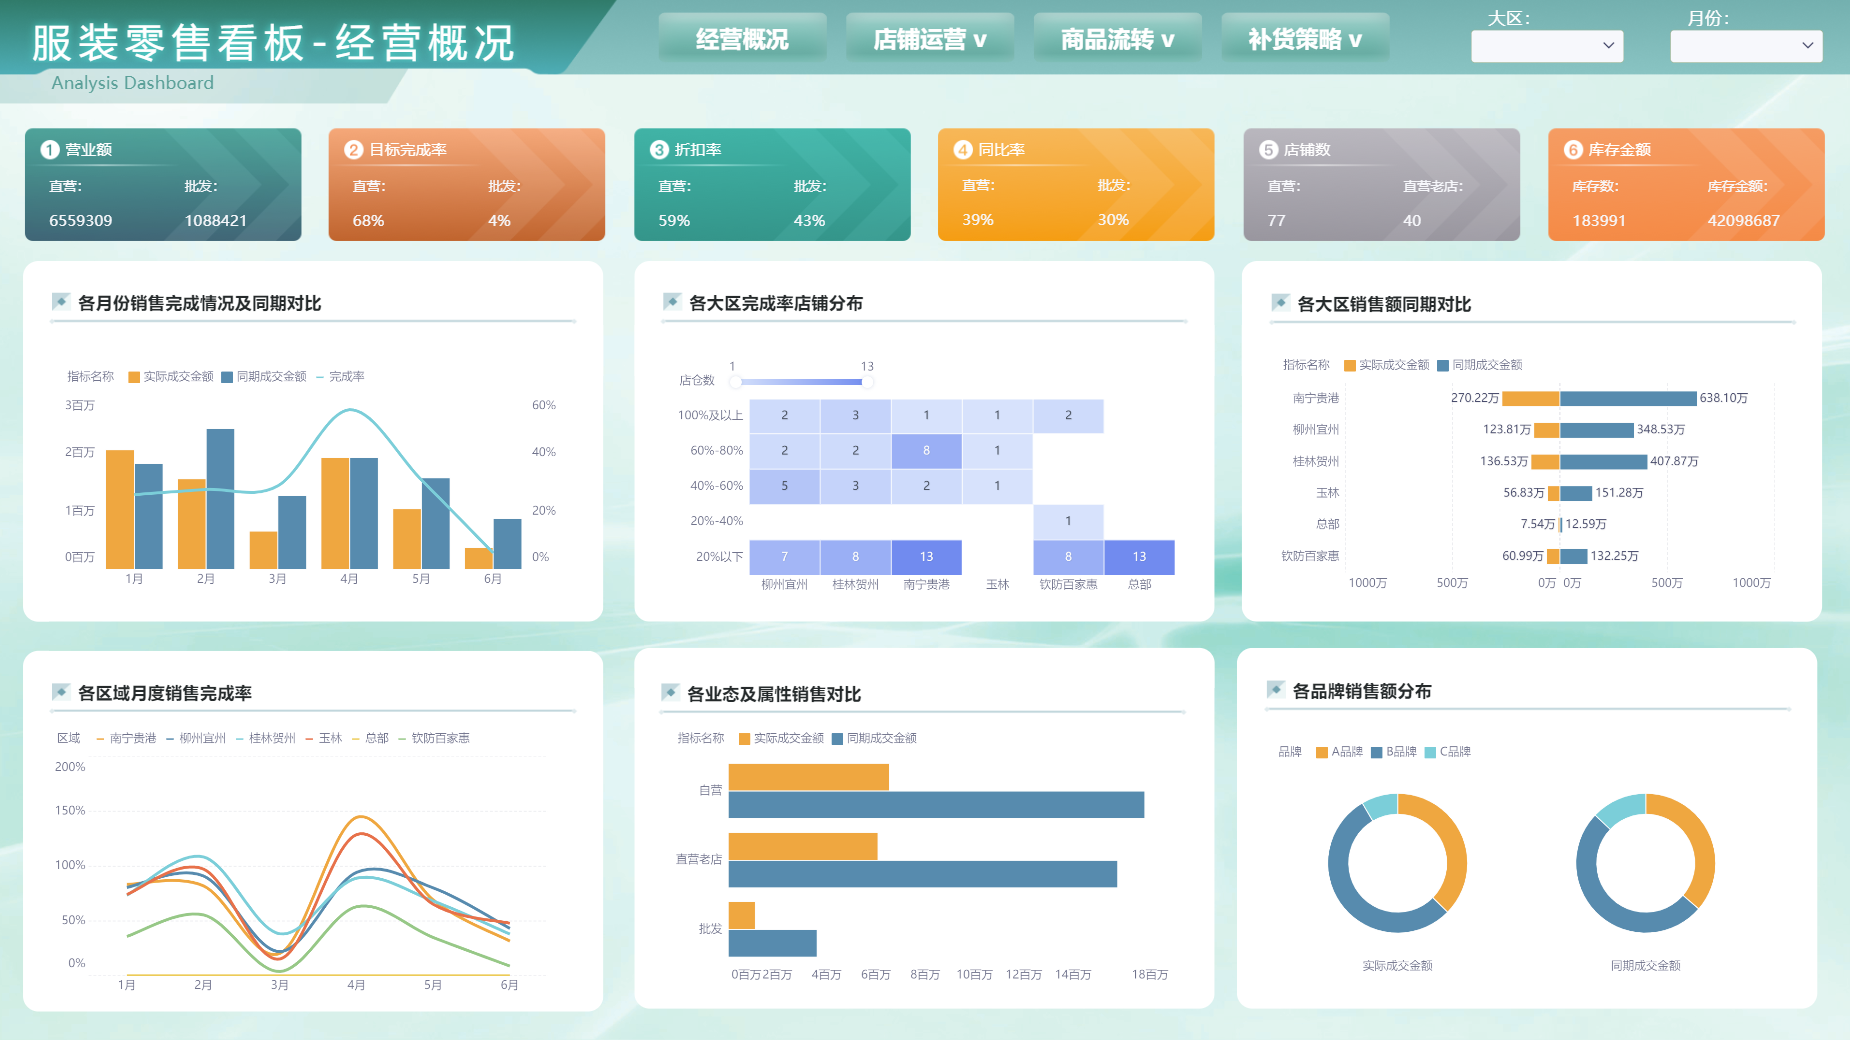The width and height of the screenshot is (1850, 1040).
Task: Click the 自营 blue bar in 各业态及属性销售对比
Action: 936,805
